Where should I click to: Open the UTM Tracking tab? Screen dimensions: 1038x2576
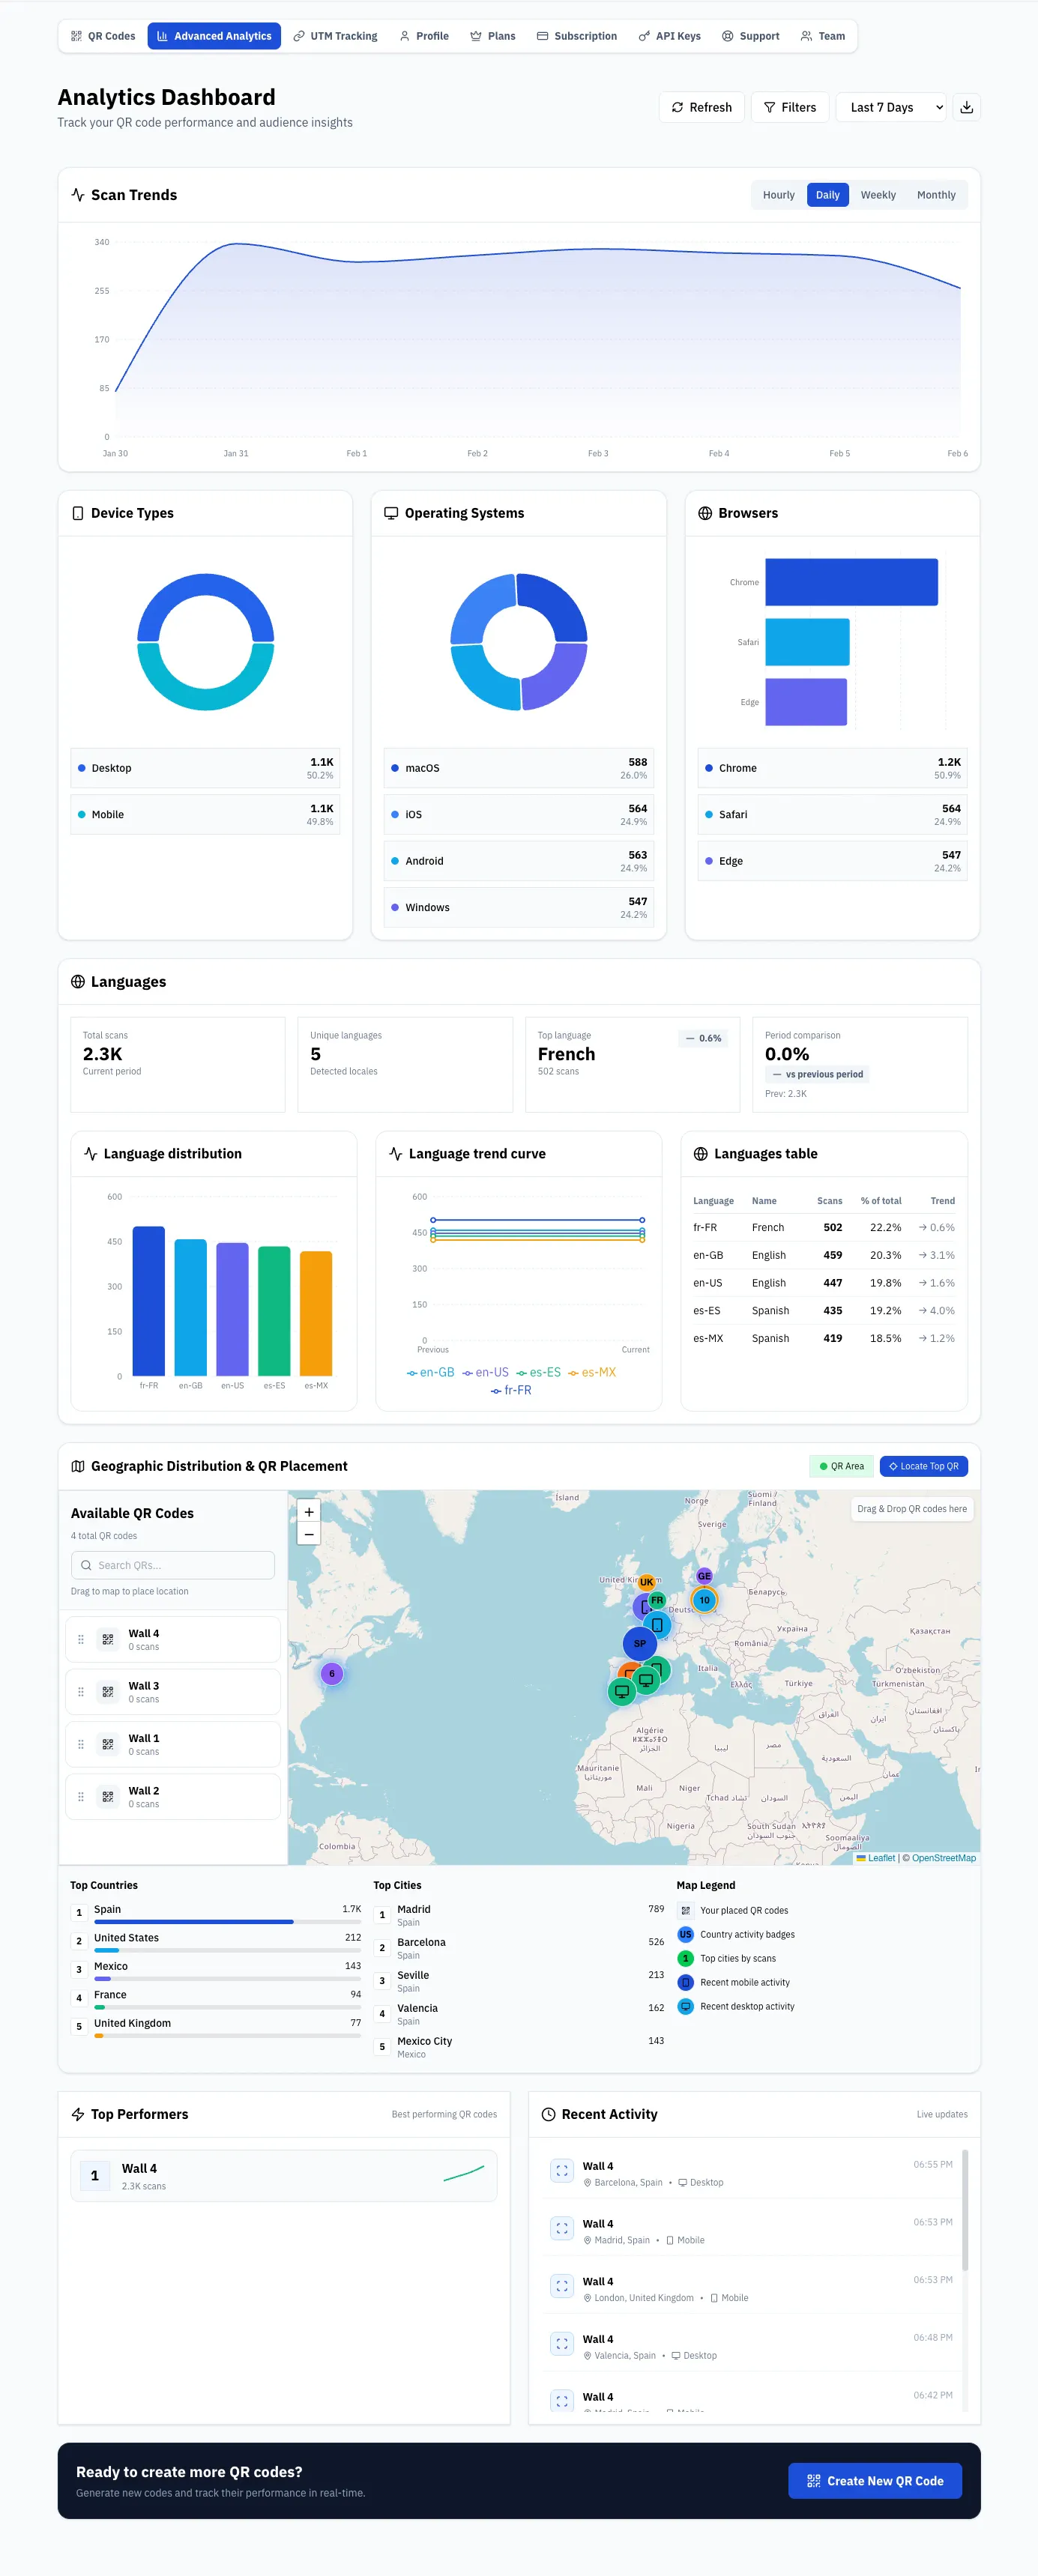(335, 36)
